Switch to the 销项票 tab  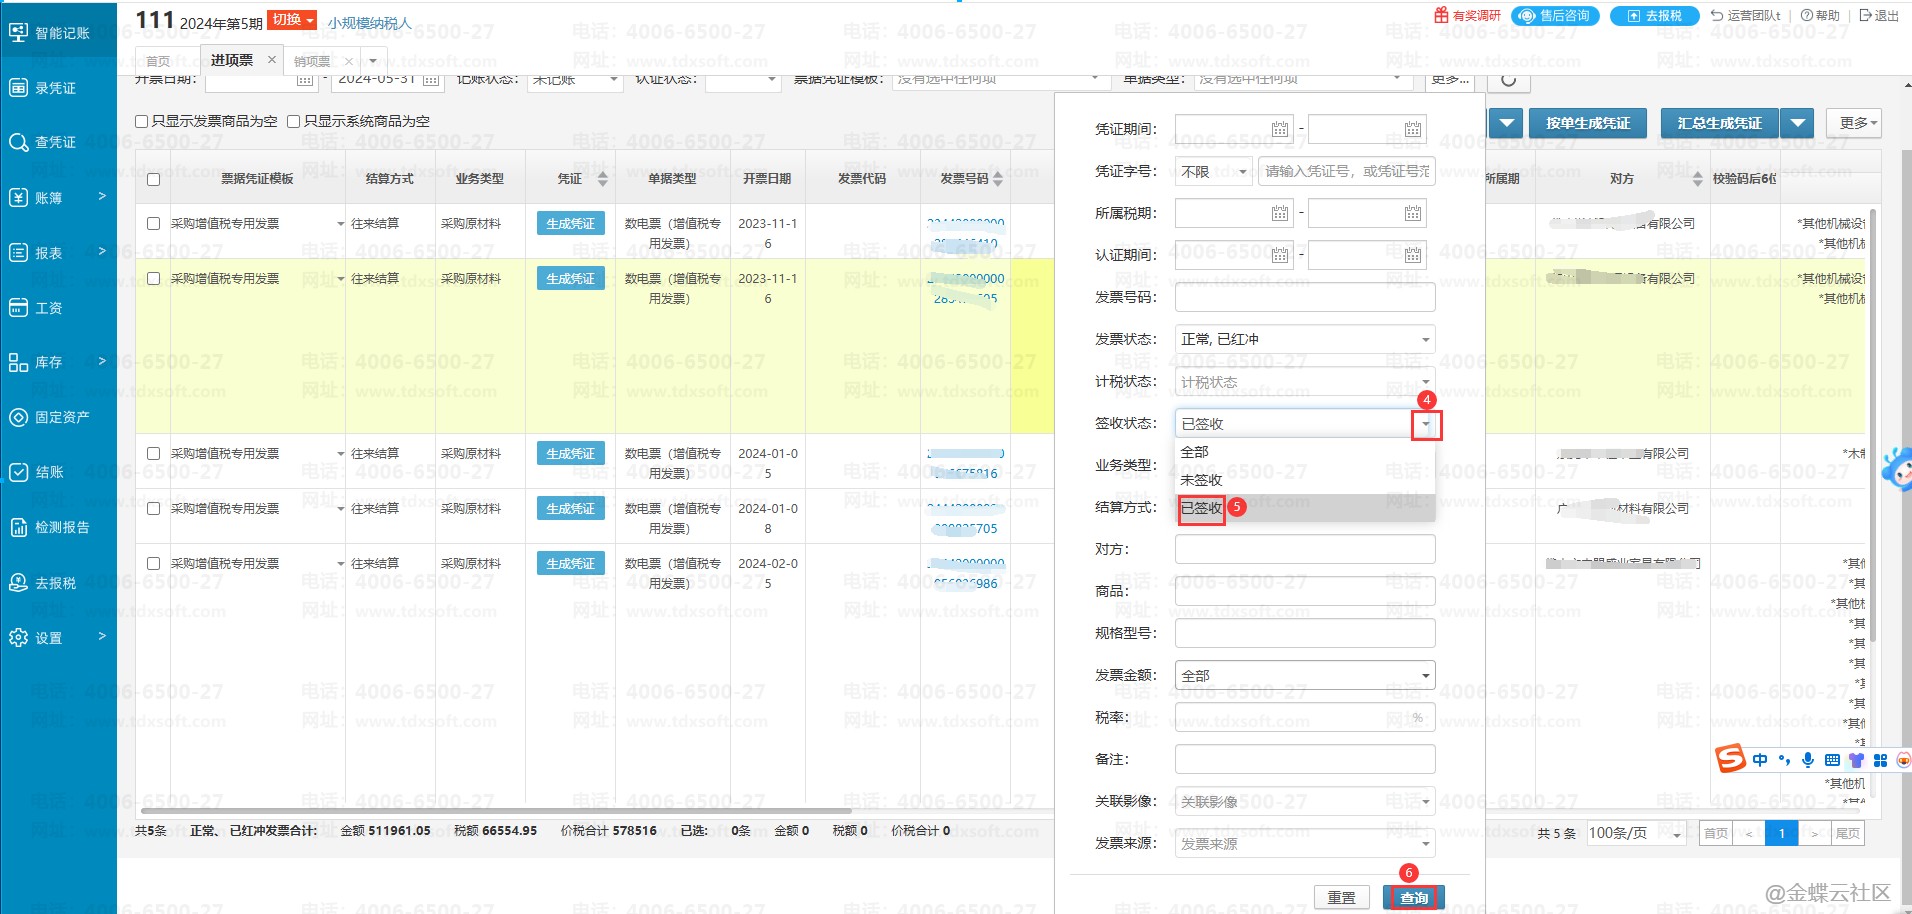tap(312, 61)
